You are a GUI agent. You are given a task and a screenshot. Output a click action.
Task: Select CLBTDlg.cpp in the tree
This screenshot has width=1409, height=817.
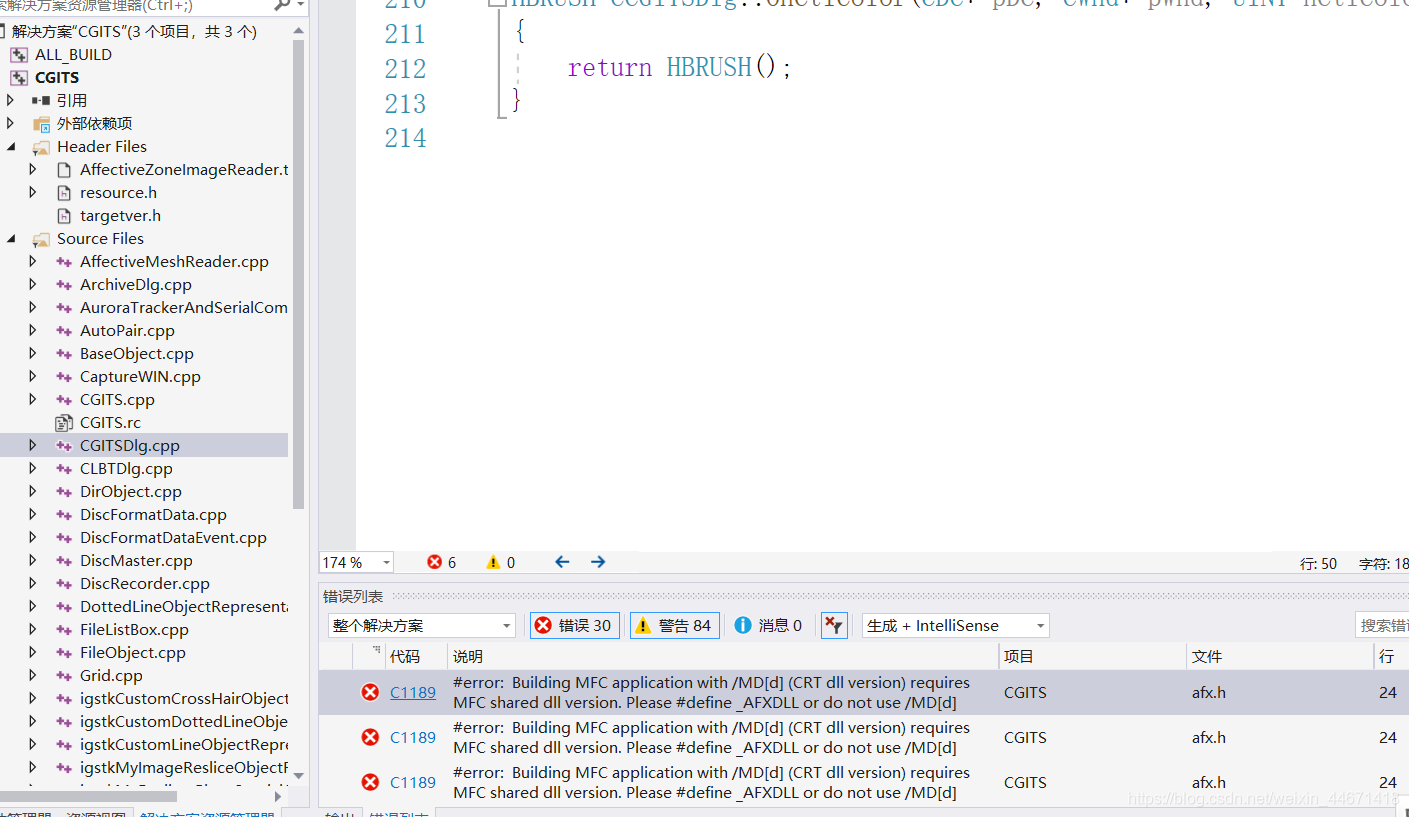126,468
